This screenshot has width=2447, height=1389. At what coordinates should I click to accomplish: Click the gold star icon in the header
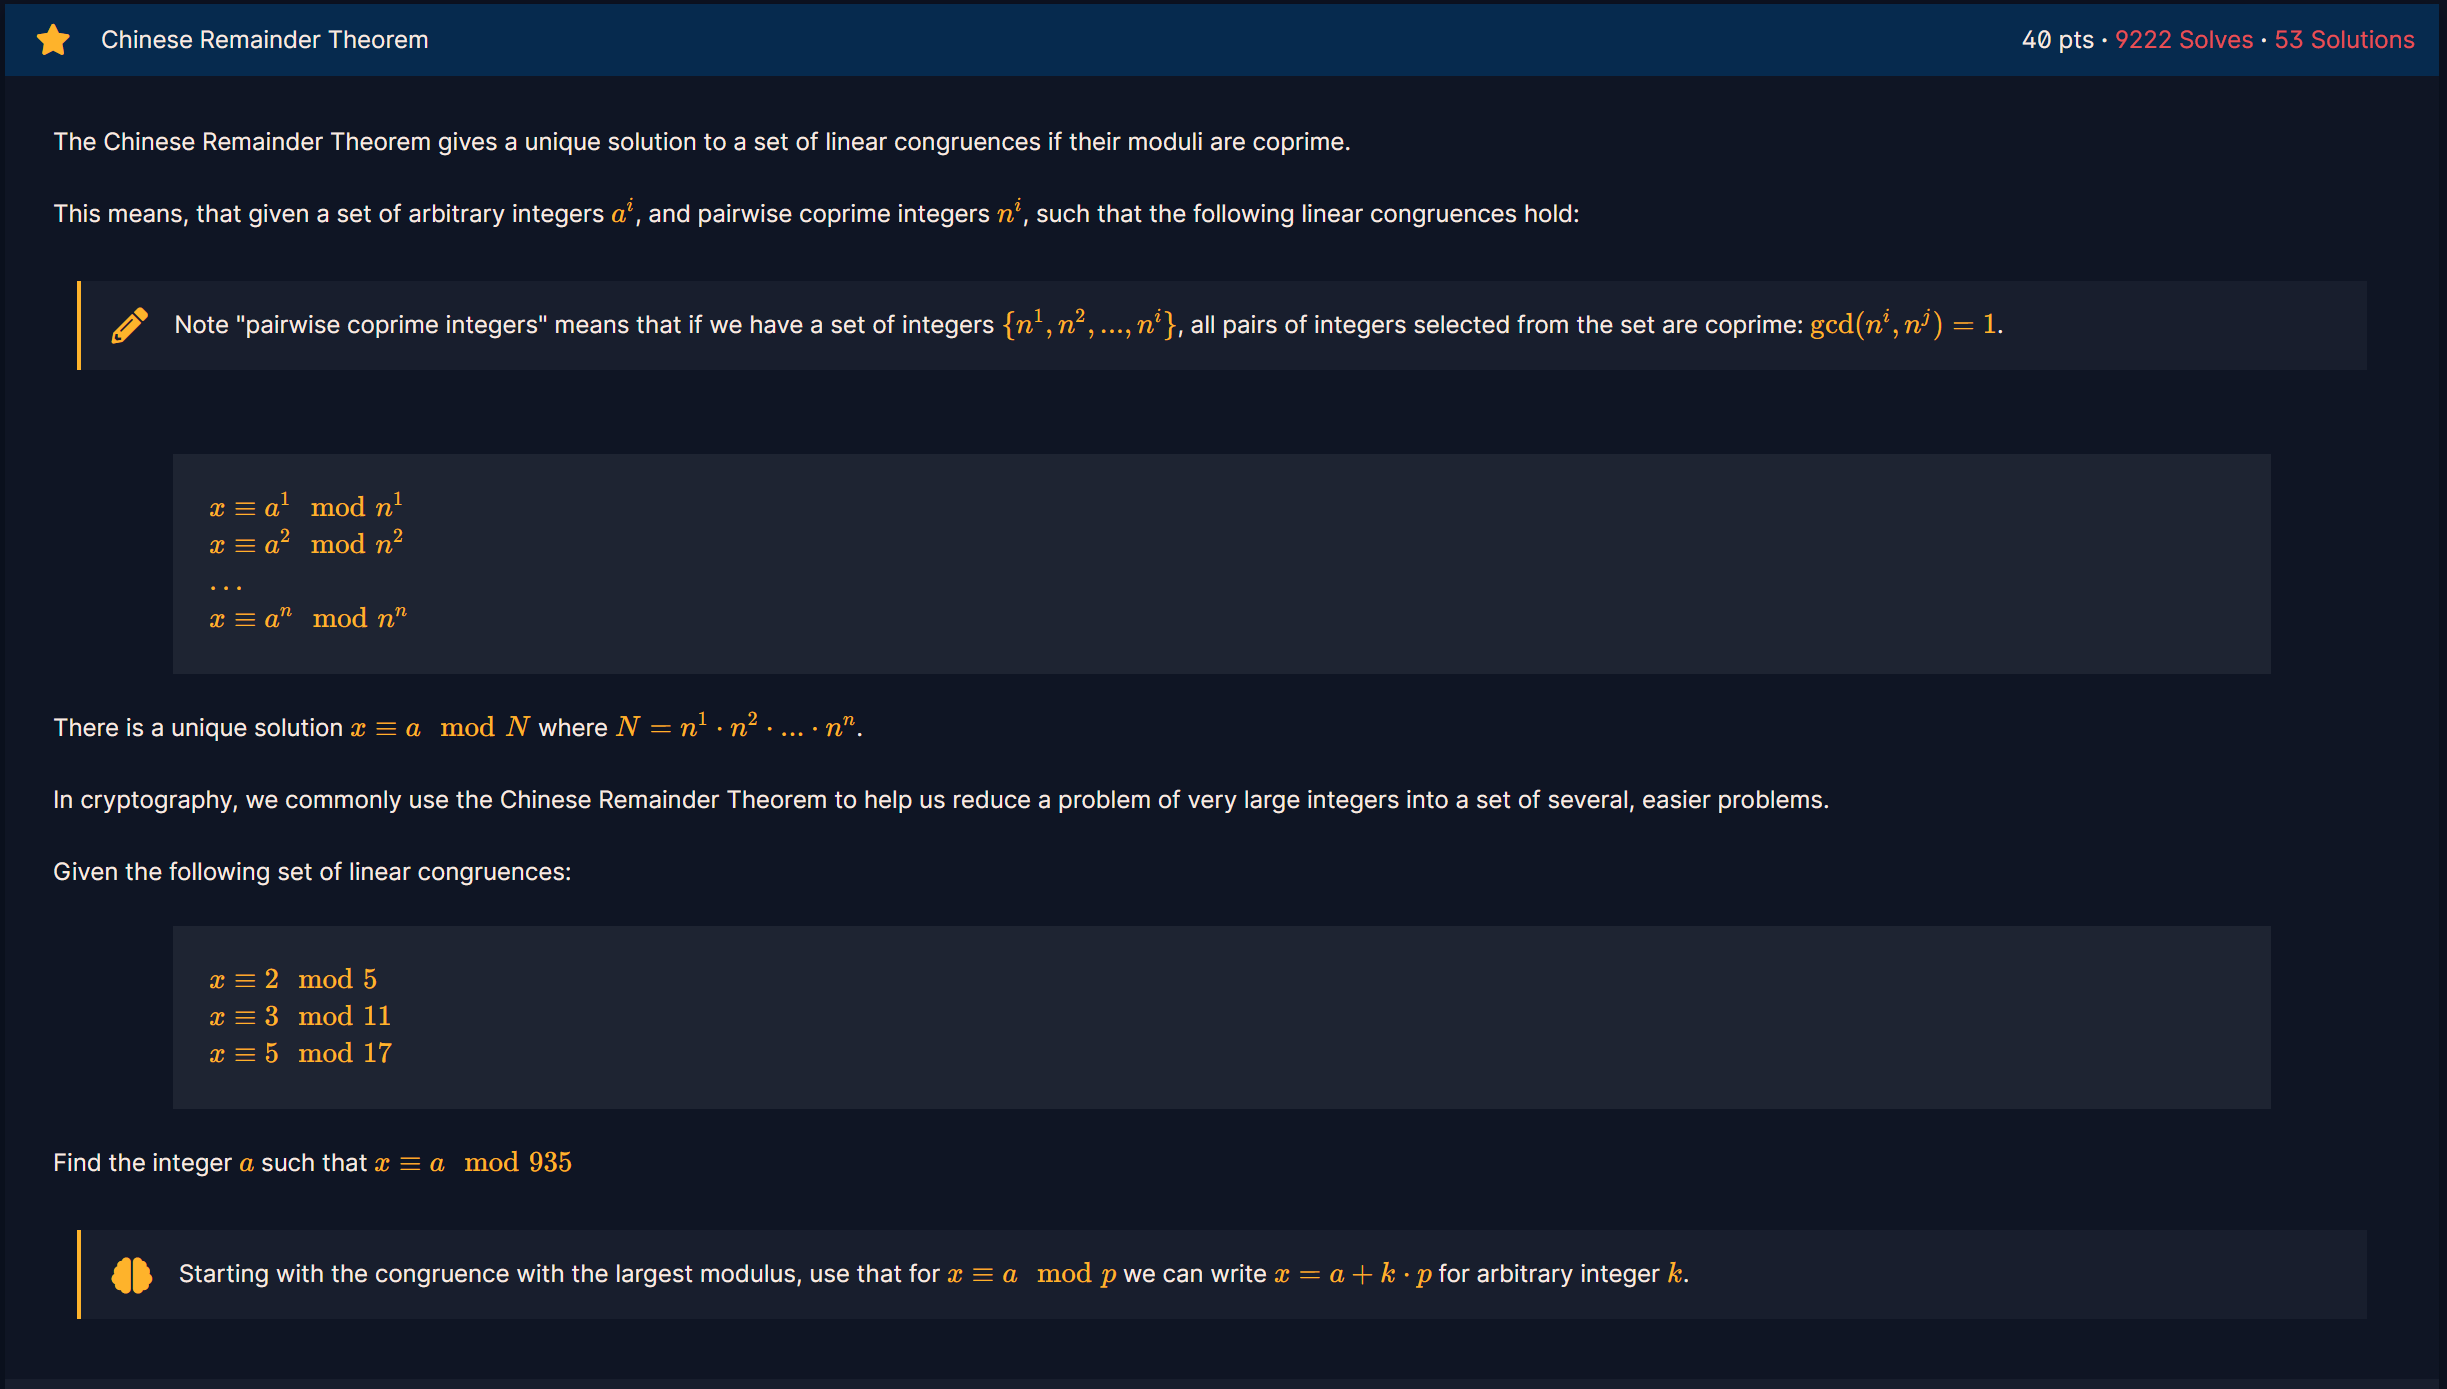53,40
